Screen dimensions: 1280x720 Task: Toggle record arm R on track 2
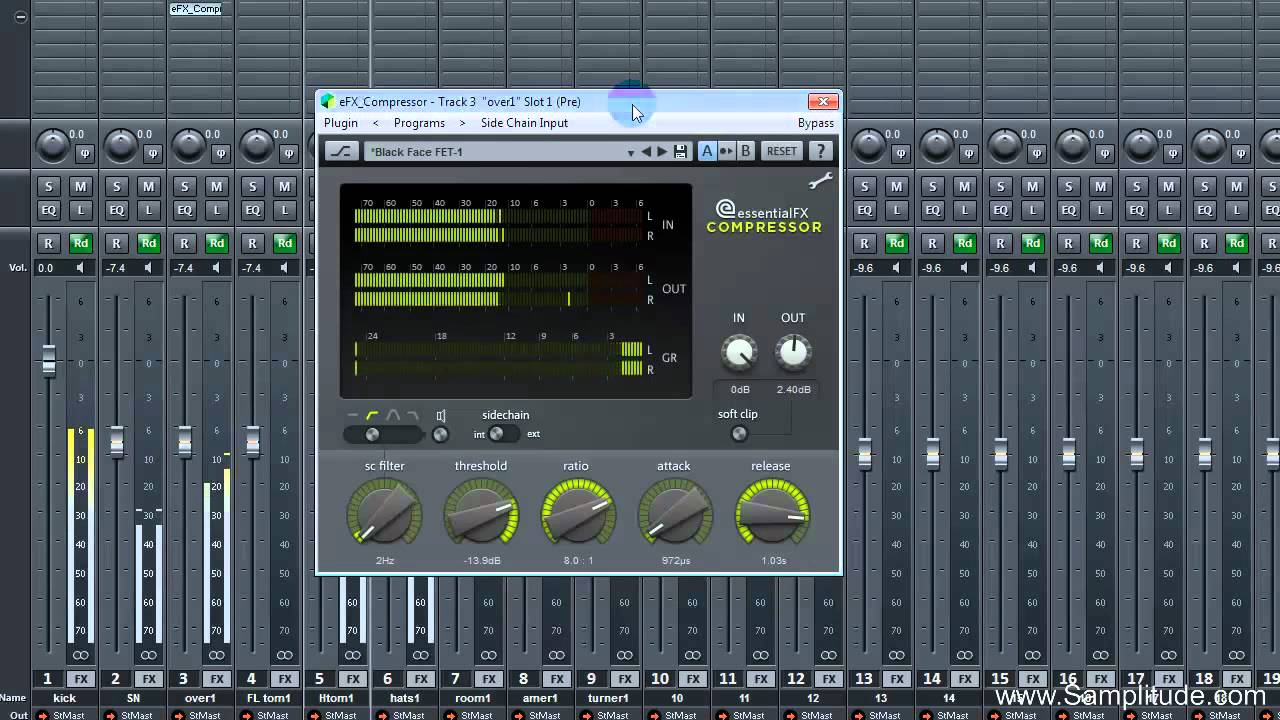click(x=116, y=243)
